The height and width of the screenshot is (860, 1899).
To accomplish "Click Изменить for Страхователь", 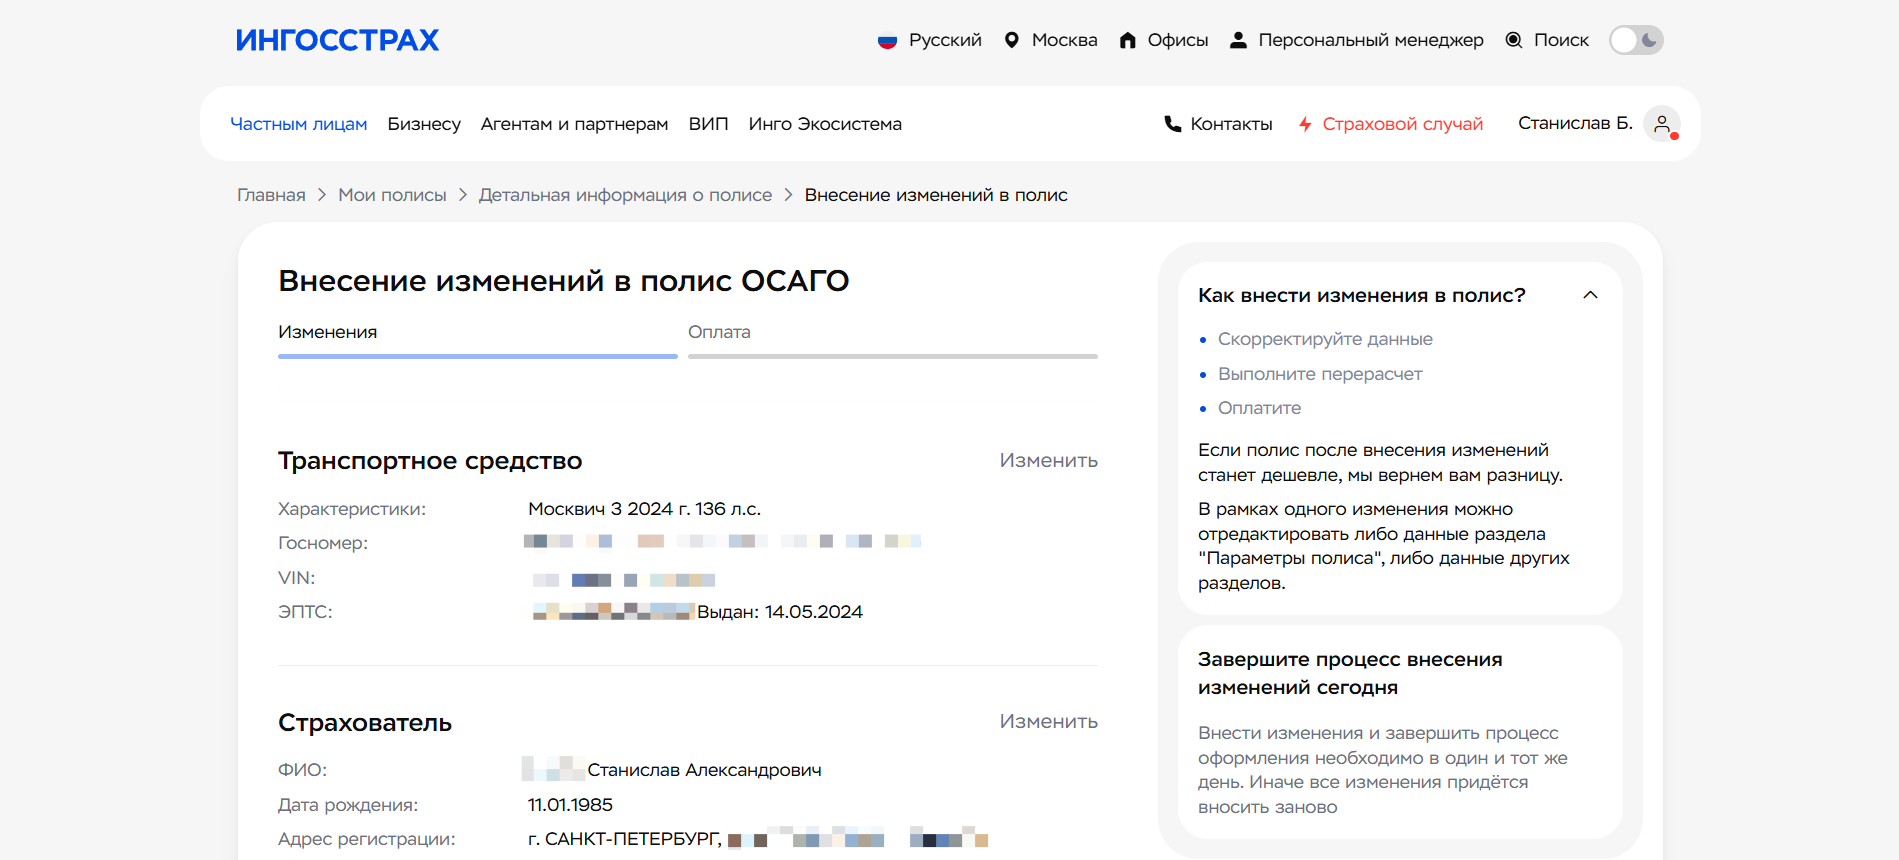I will point(1048,721).
